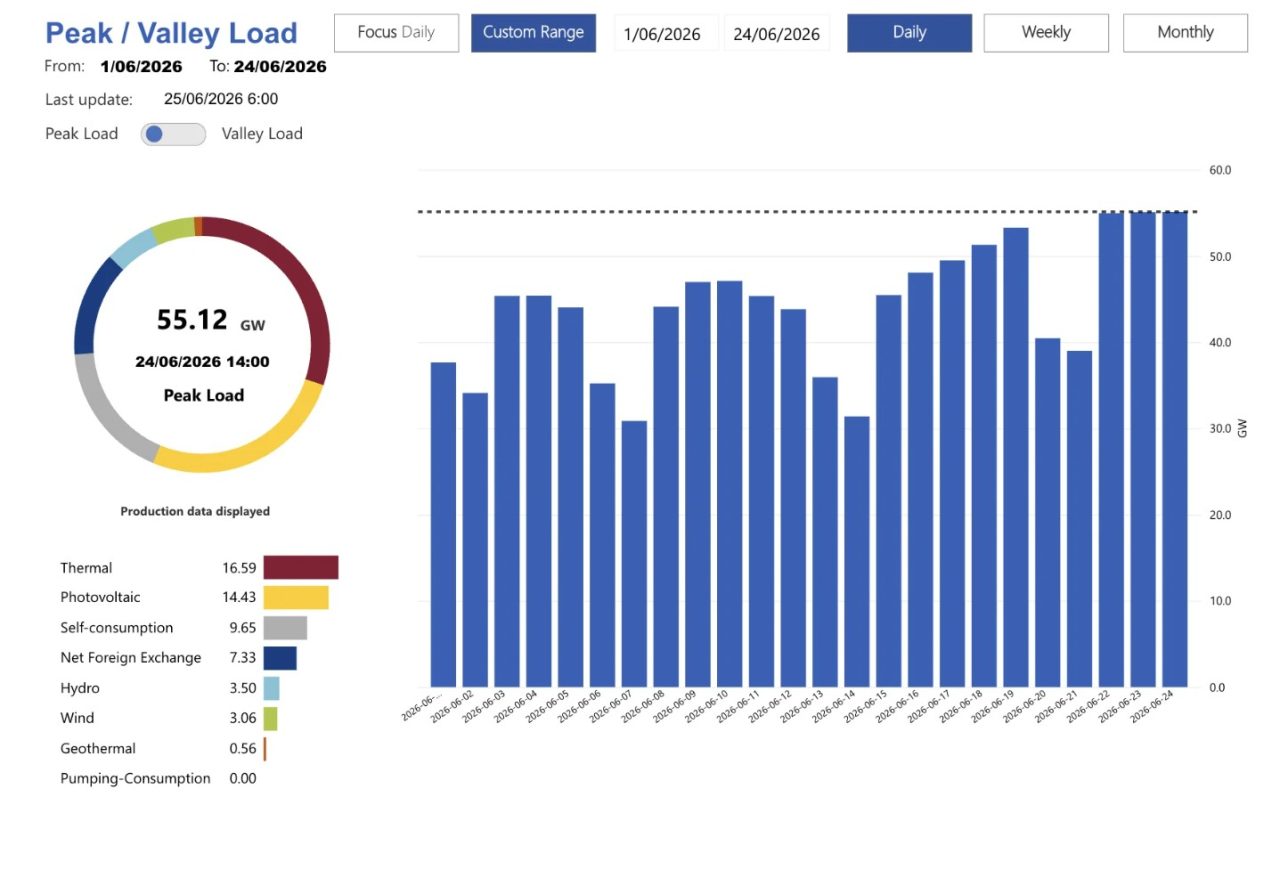Click the Wind label in legend
1280x870 pixels.
(77, 718)
